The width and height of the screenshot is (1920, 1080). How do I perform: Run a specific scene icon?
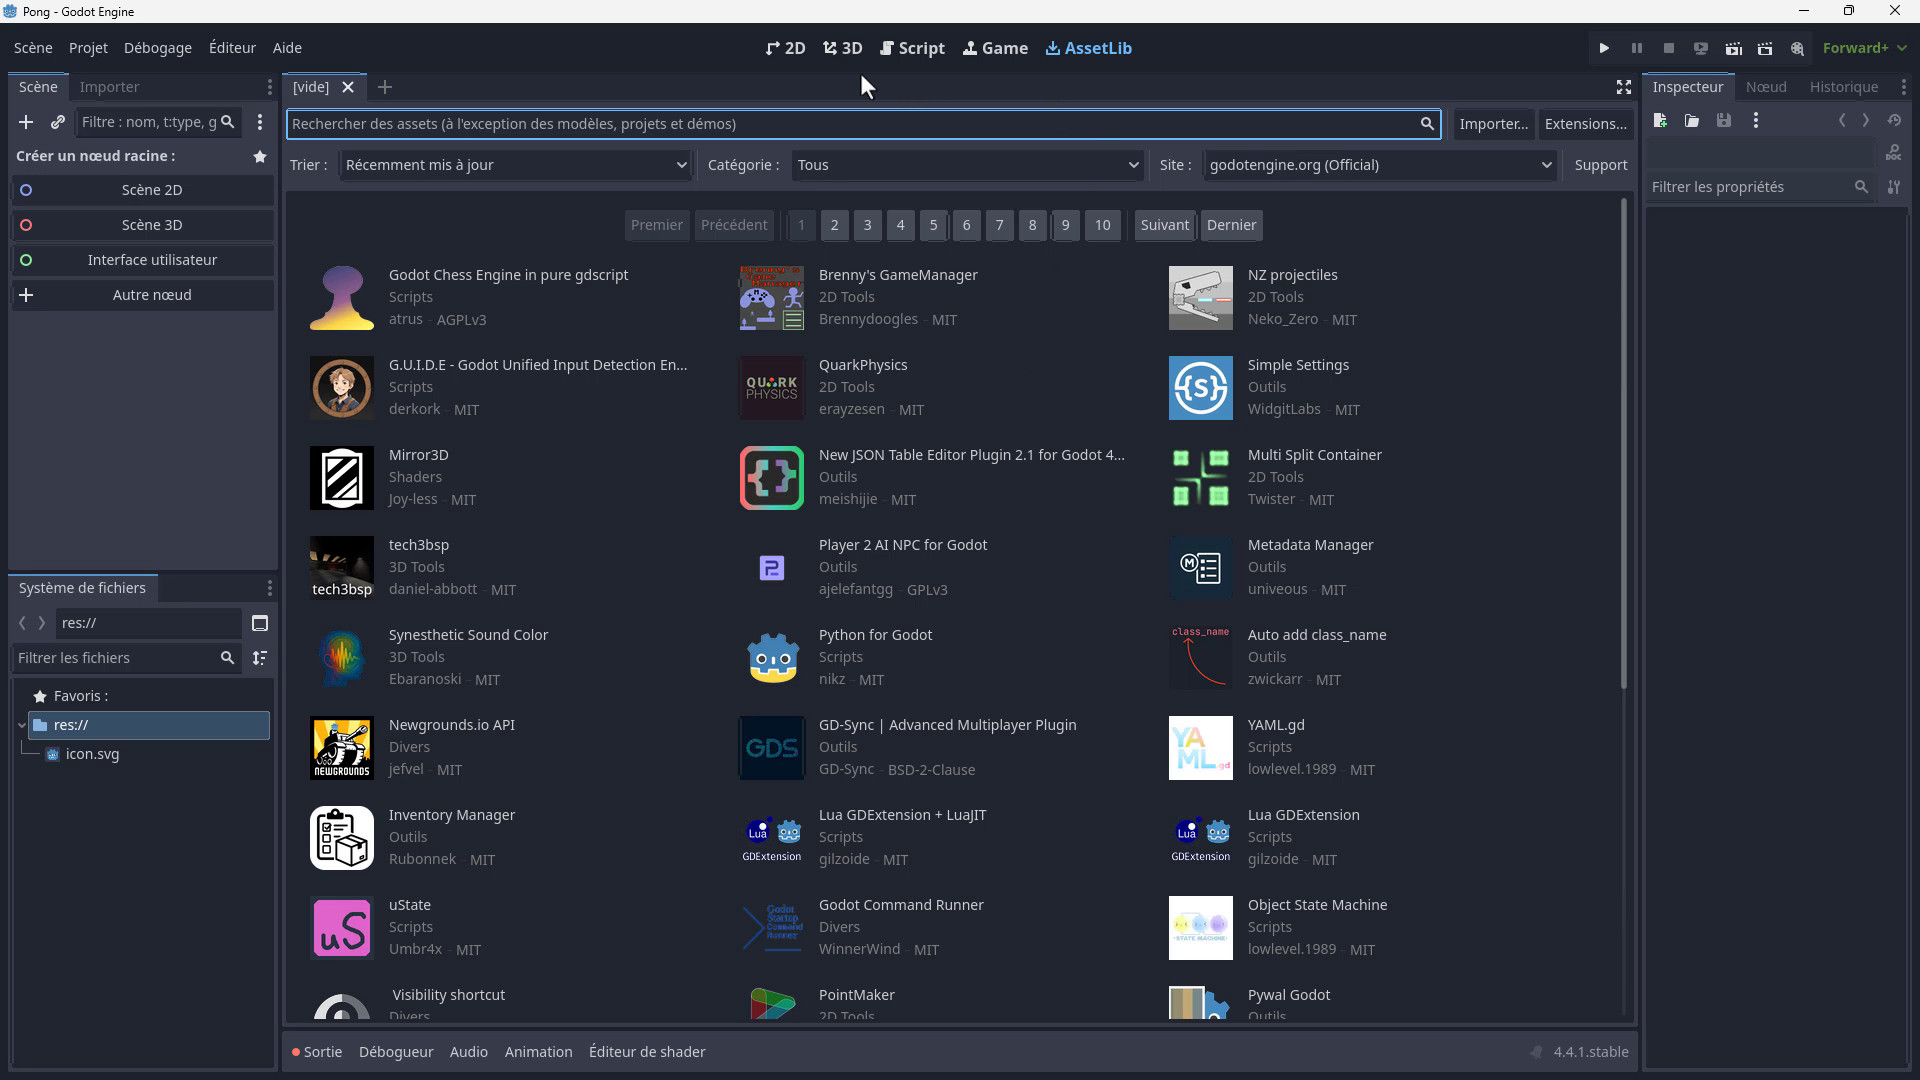(1765, 48)
